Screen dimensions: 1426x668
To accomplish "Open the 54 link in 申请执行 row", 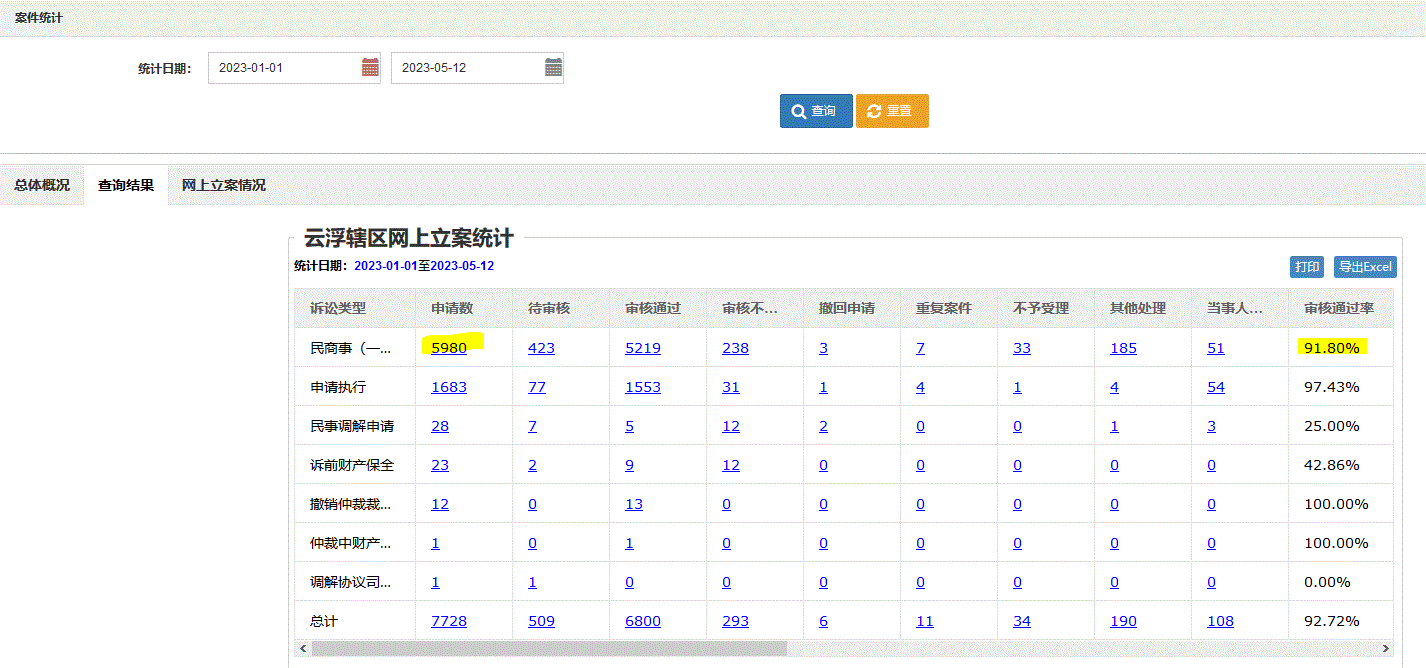I will point(1216,387).
